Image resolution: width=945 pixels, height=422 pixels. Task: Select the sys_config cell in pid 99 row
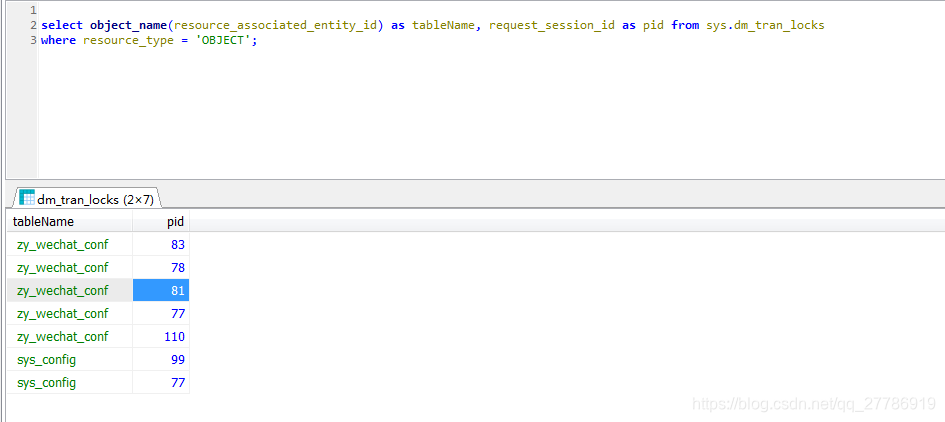(70, 360)
